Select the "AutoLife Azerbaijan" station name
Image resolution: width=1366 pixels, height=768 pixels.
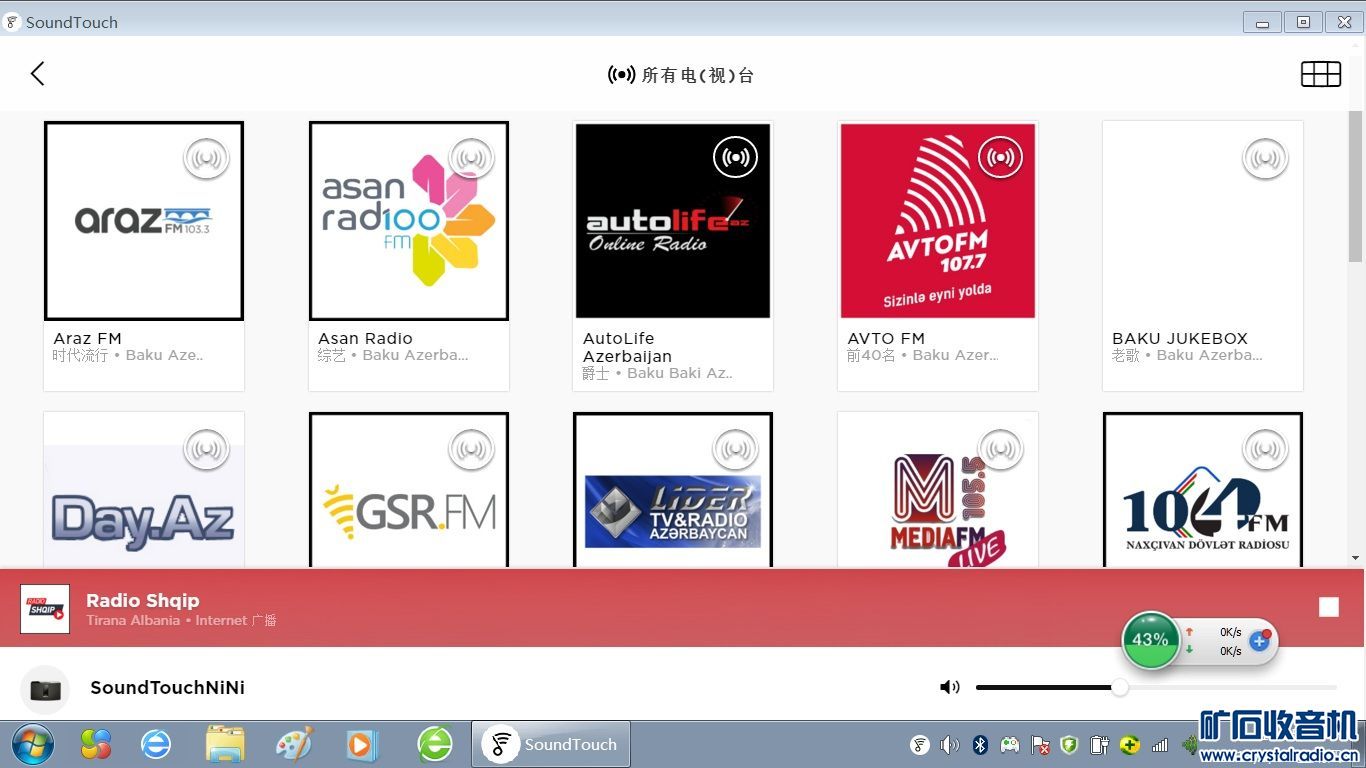coord(627,347)
